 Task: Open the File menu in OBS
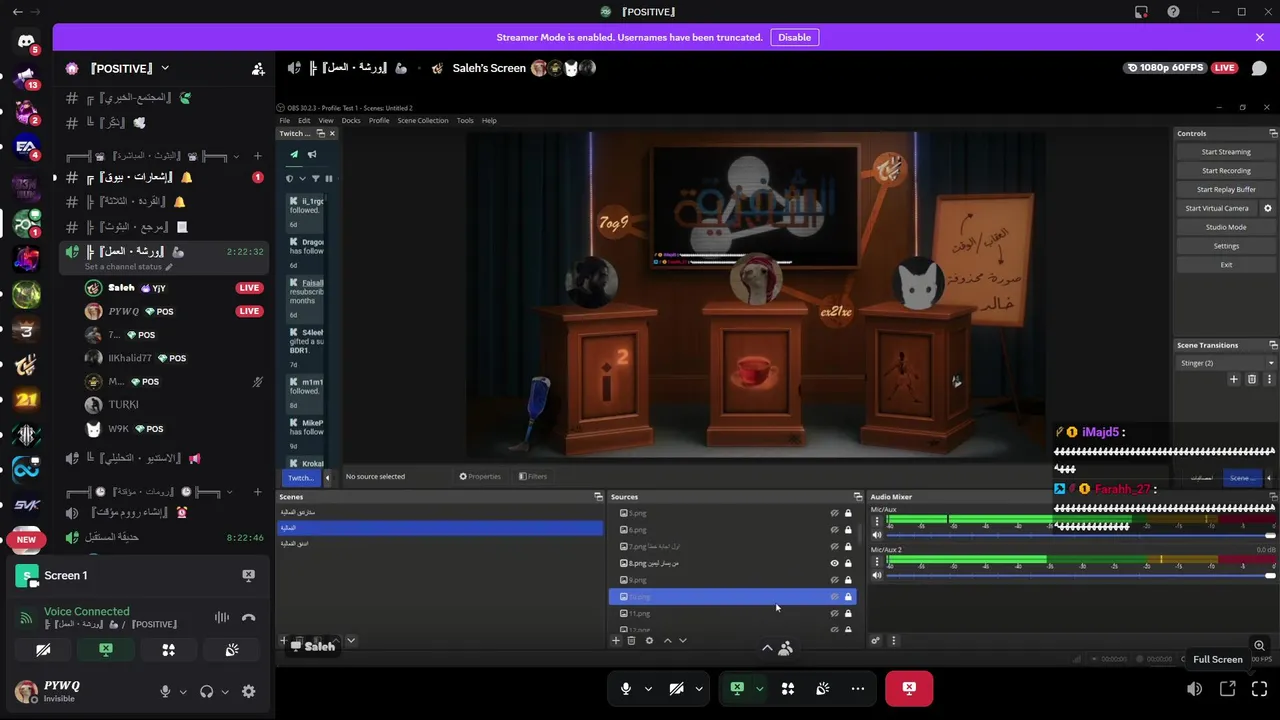(285, 120)
